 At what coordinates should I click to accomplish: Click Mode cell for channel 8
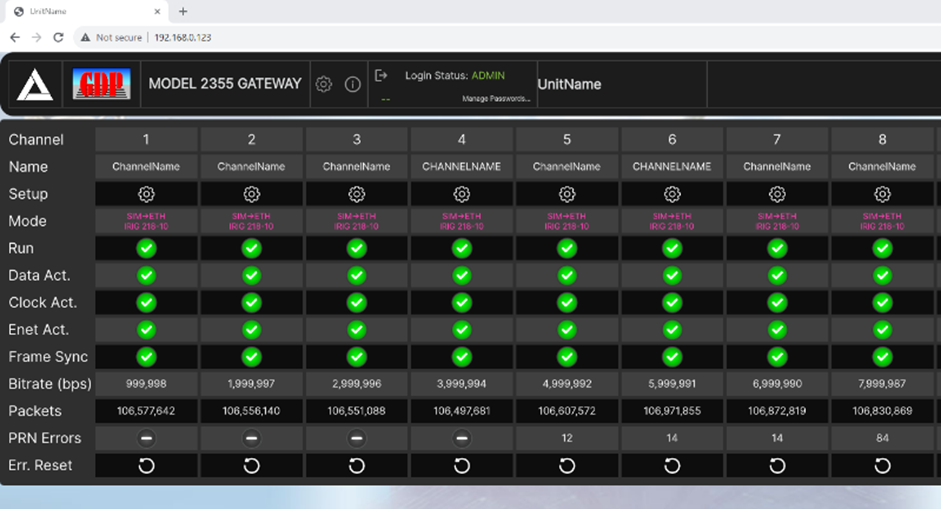(x=882, y=221)
